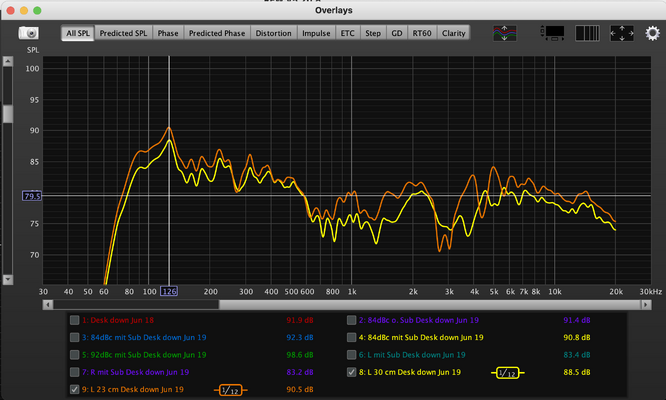The image size is (666, 400).
Task: Open the graph settings gear
Action: [x=652, y=33]
